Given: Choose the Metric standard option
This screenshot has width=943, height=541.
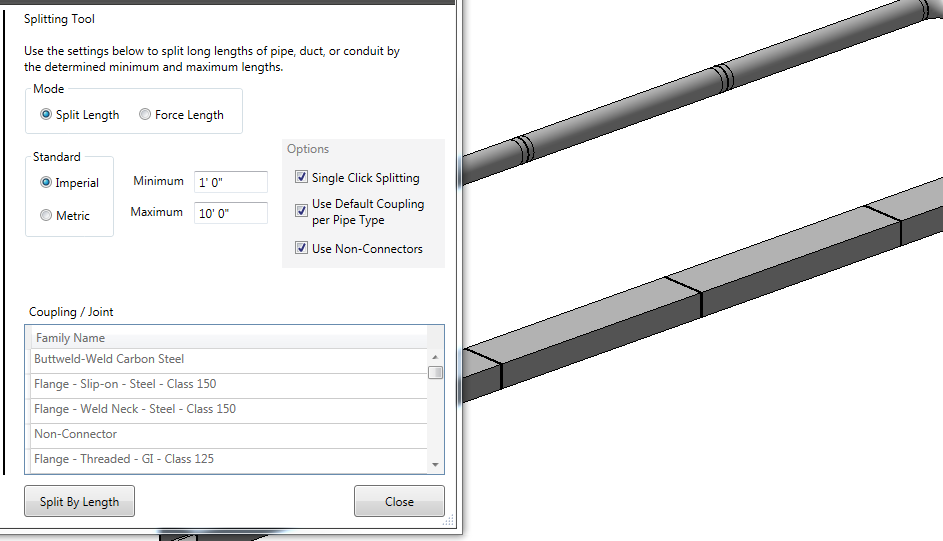Looking at the screenshot, I should pyautogui.click(x=46, y=215).
